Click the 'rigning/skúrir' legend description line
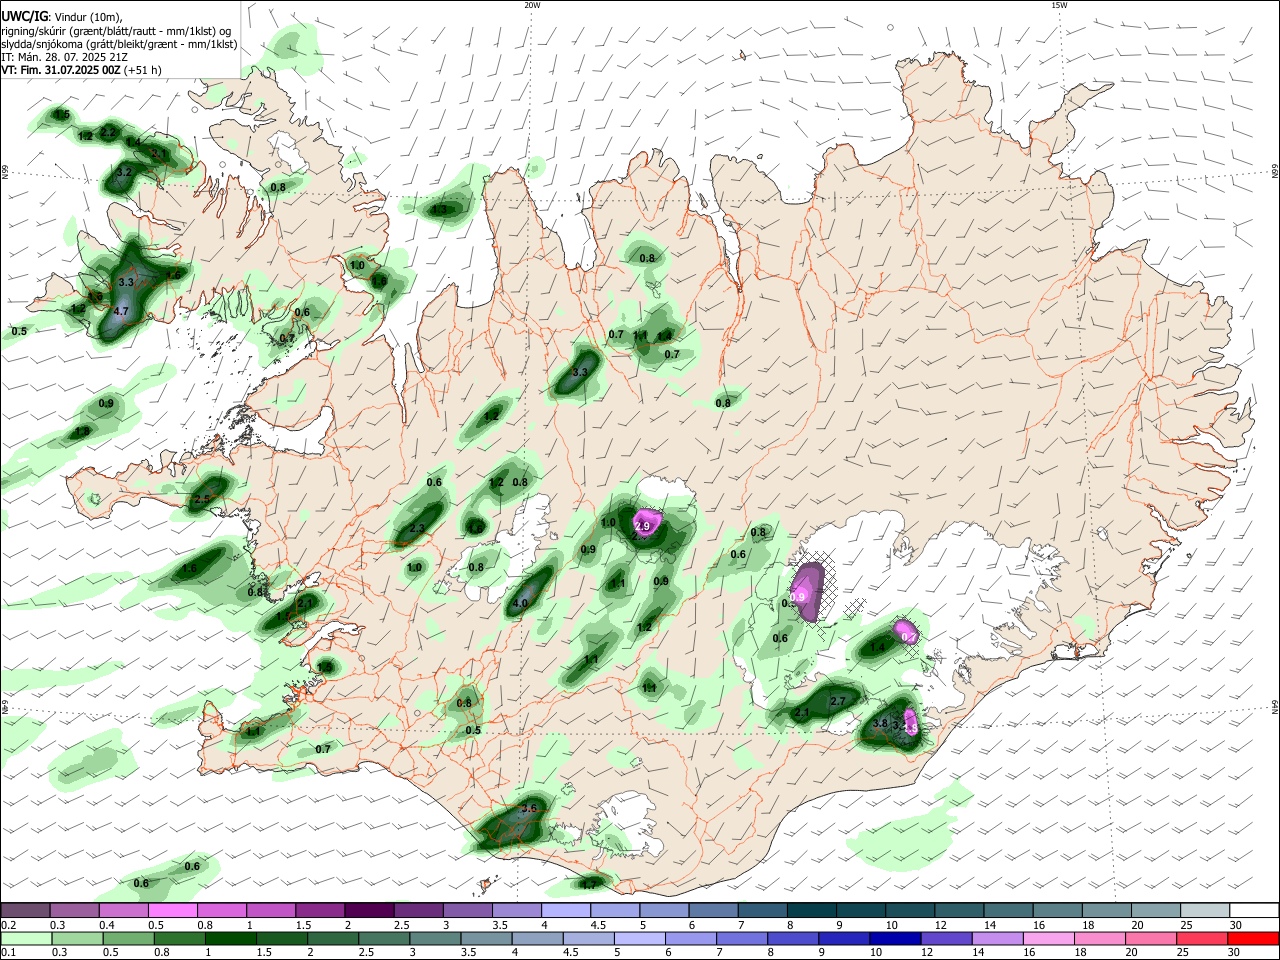Screen dimensions: 1280x960 point(115,30)
